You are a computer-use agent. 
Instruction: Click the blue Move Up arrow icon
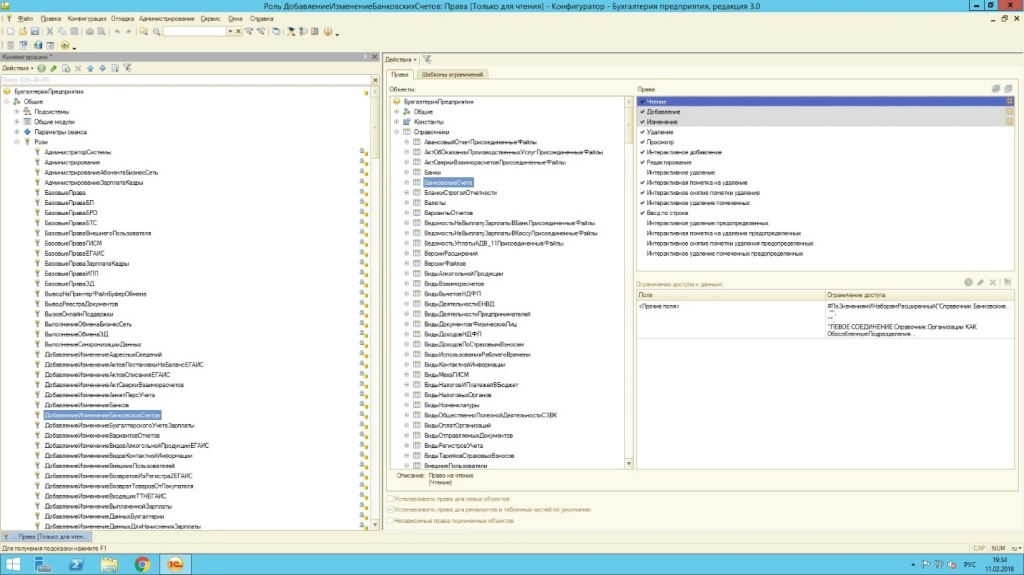[x=90, y=68]
